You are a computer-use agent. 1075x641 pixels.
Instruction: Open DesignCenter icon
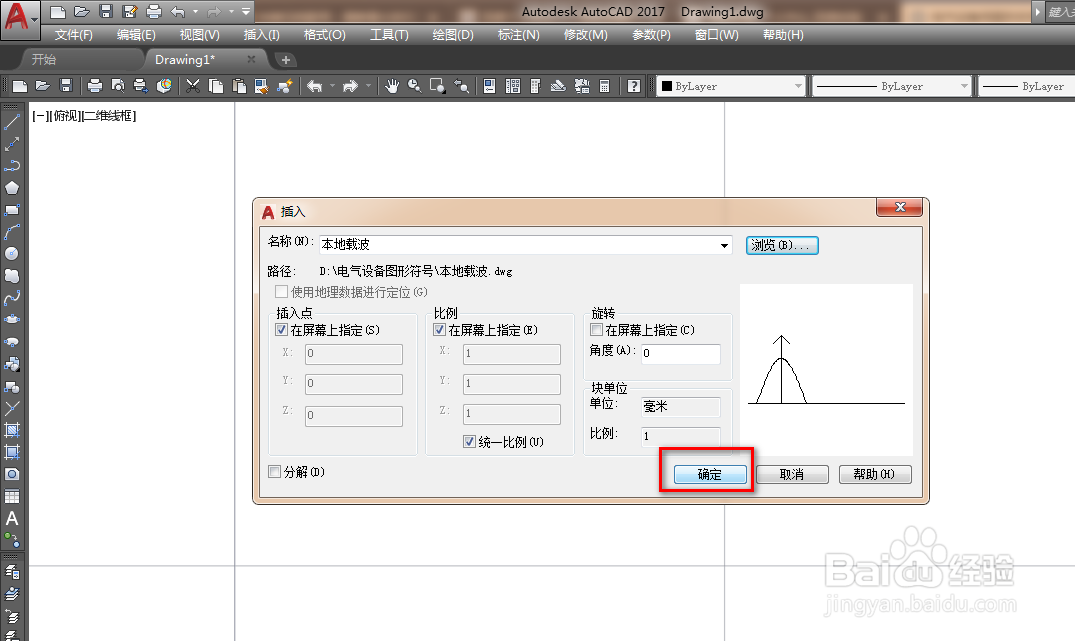coord(513,86)
